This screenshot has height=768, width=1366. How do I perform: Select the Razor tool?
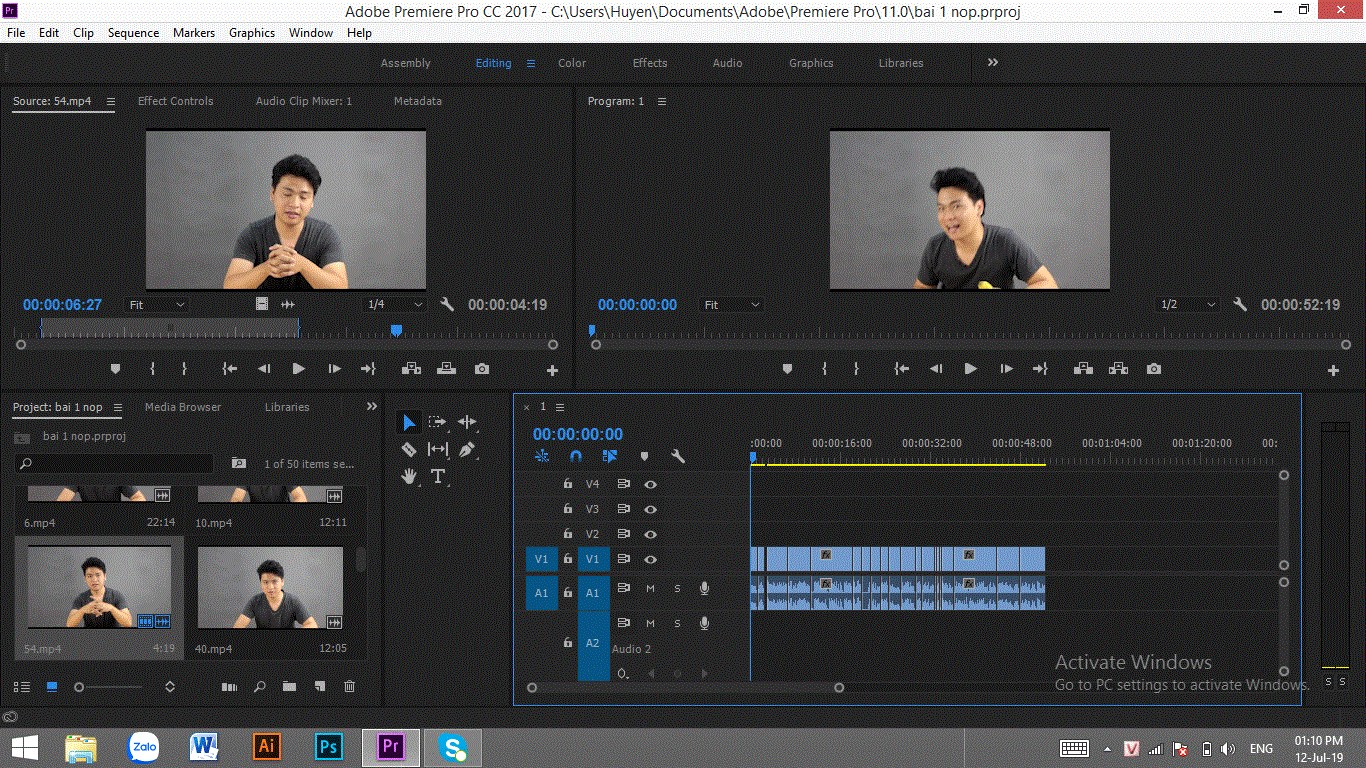(x=408, y=449)
